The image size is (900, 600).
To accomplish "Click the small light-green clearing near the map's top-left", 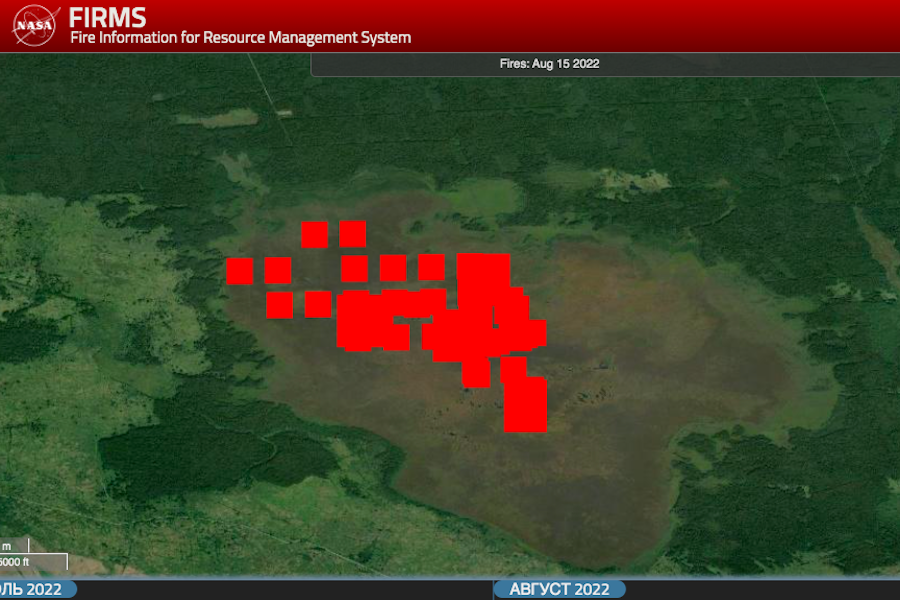I will [215, 117].
